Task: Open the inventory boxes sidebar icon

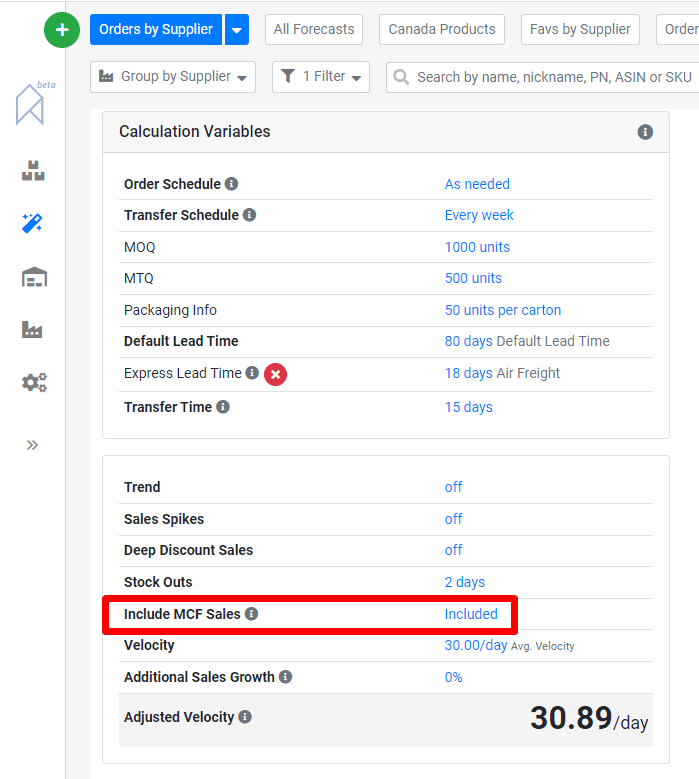Action: click(33, 171)
